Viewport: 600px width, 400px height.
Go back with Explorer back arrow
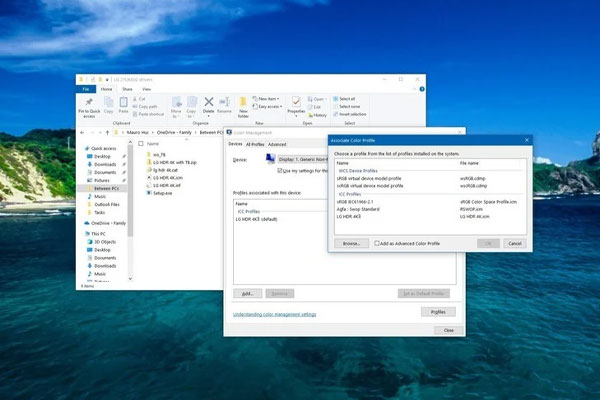[x=82, y=132]
